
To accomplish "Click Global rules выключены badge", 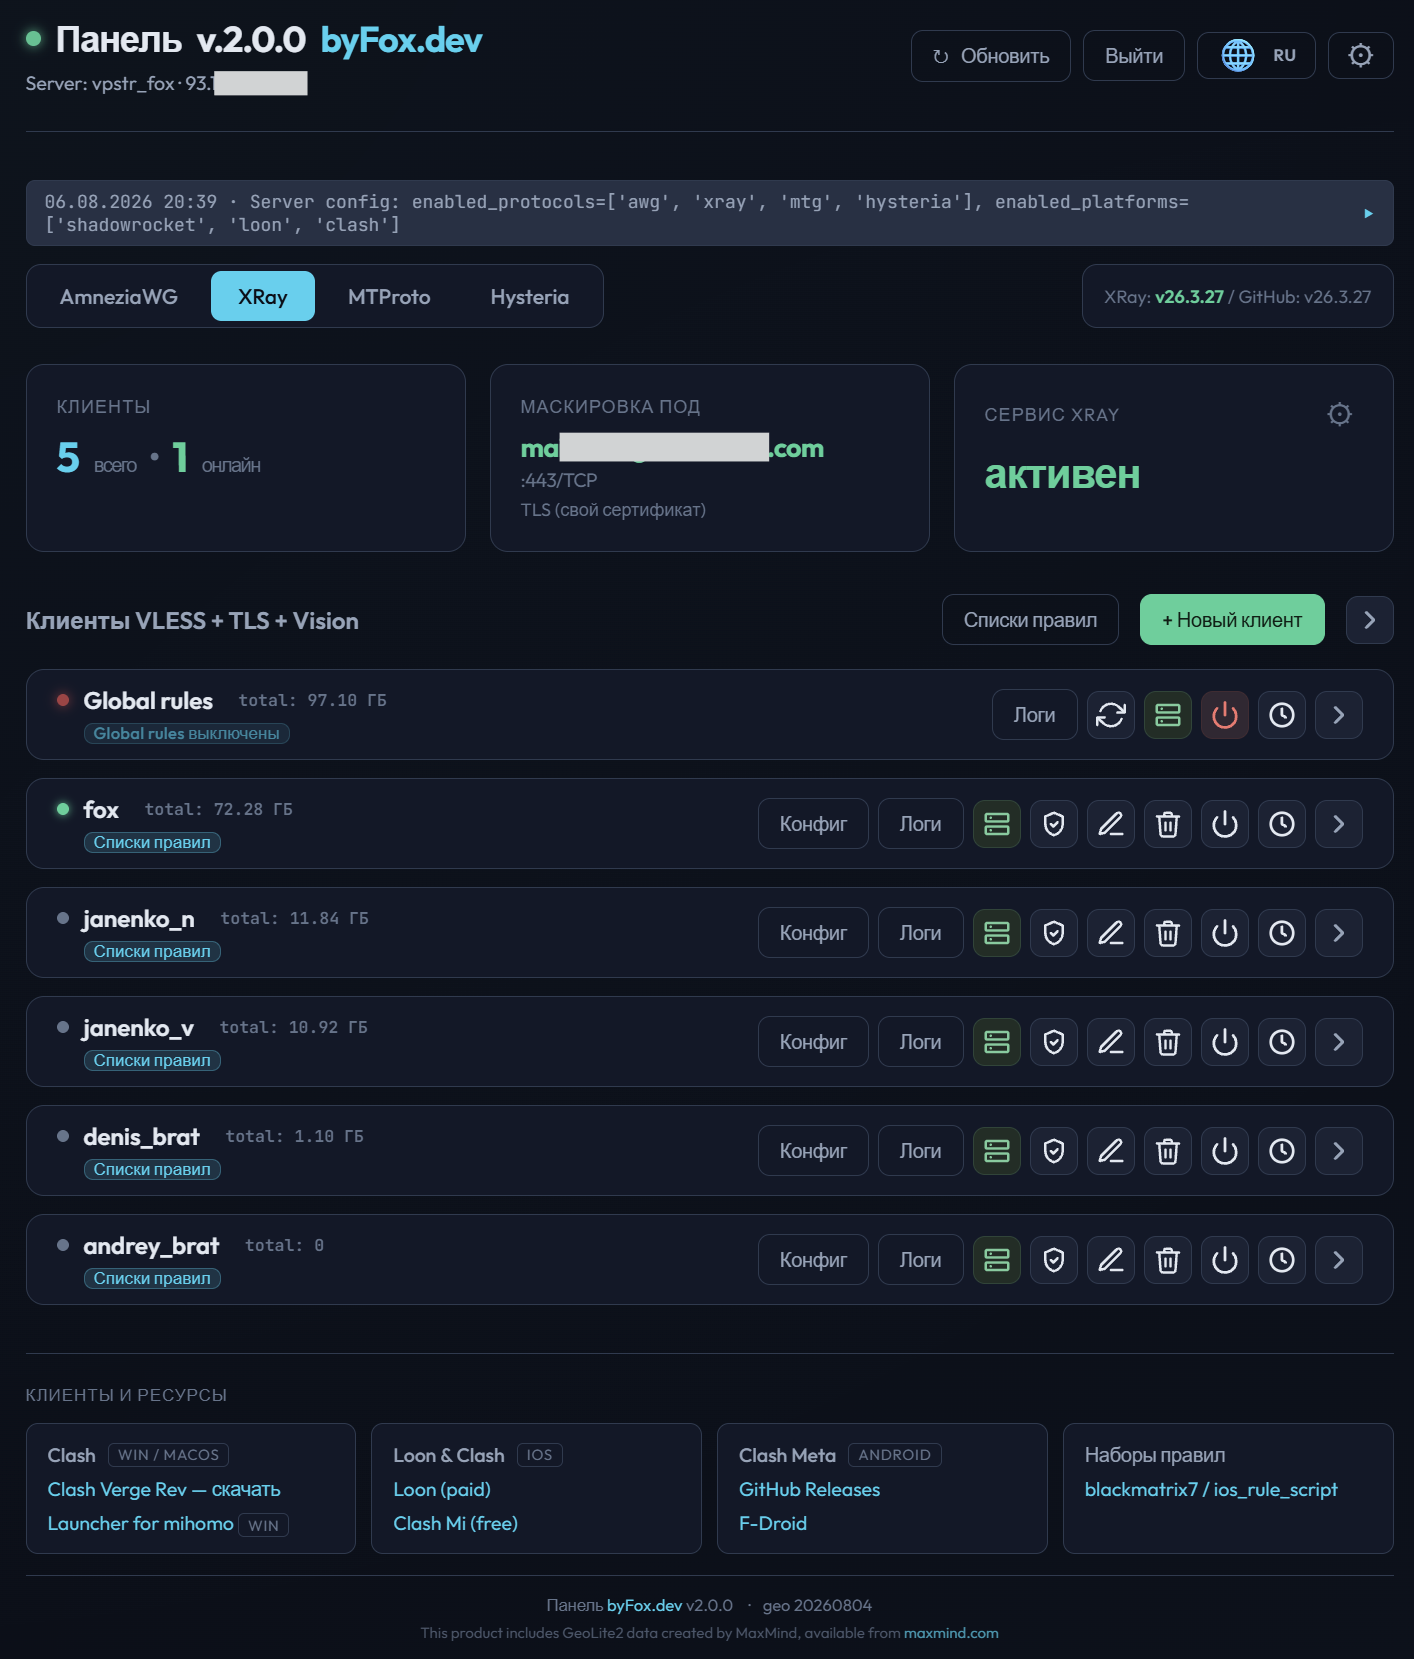I will [187, 733].
